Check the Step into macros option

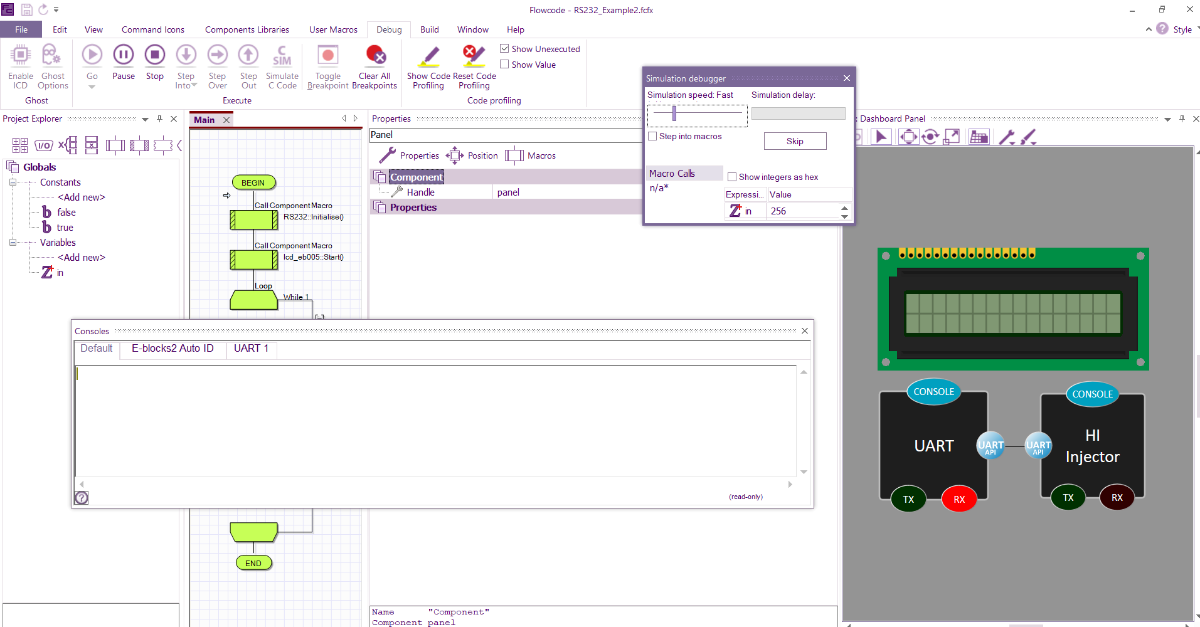point(651,135)
